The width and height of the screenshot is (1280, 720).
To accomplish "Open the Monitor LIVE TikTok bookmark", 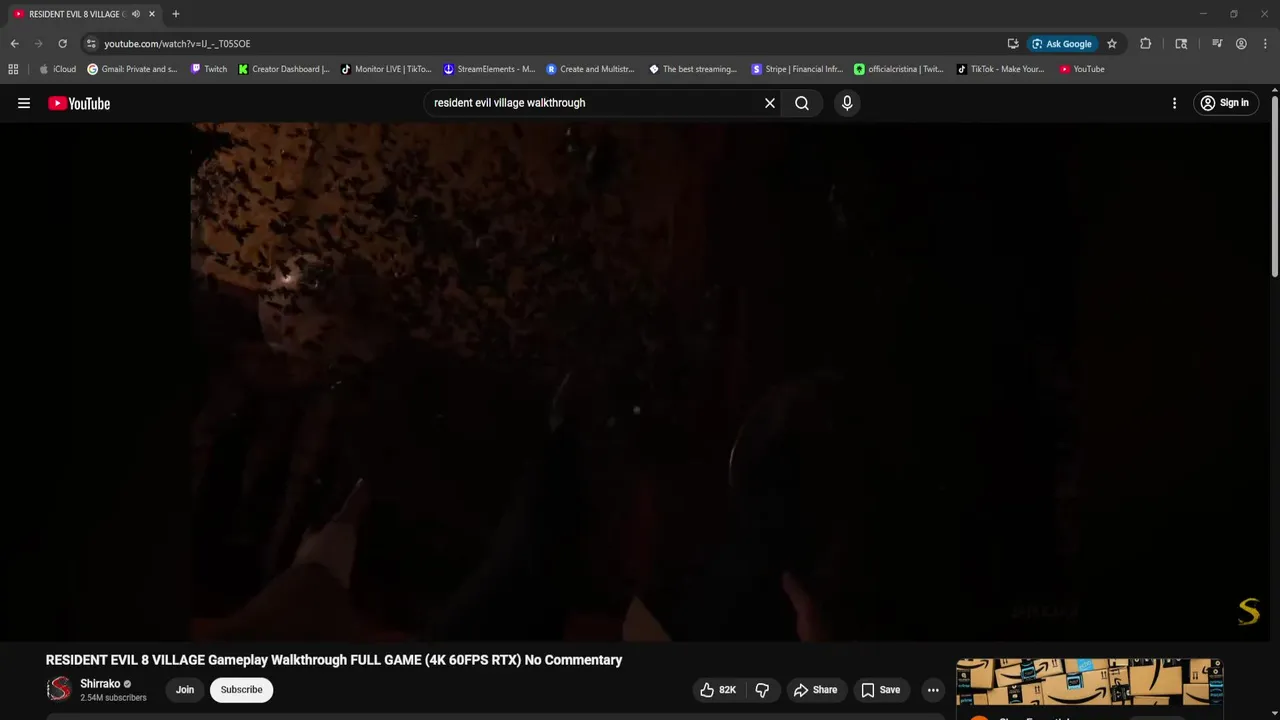I will click(386, 69).
